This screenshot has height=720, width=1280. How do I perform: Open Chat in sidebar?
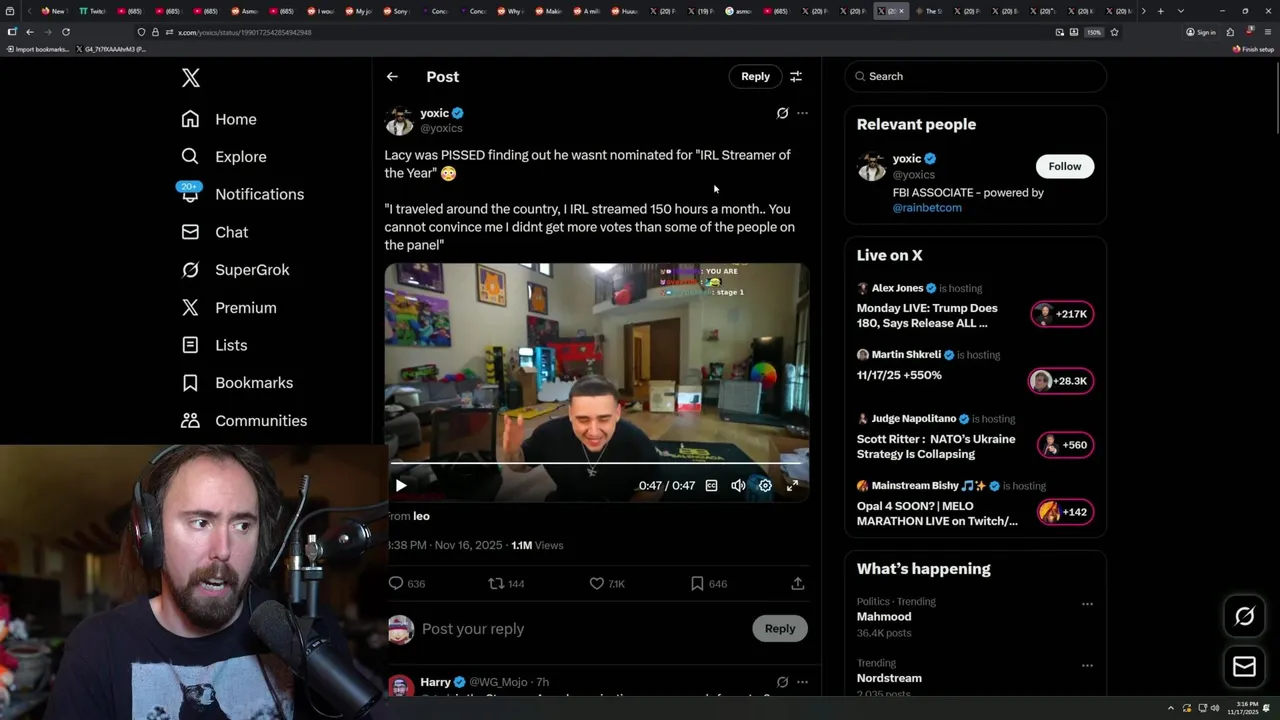coord(215,232)
